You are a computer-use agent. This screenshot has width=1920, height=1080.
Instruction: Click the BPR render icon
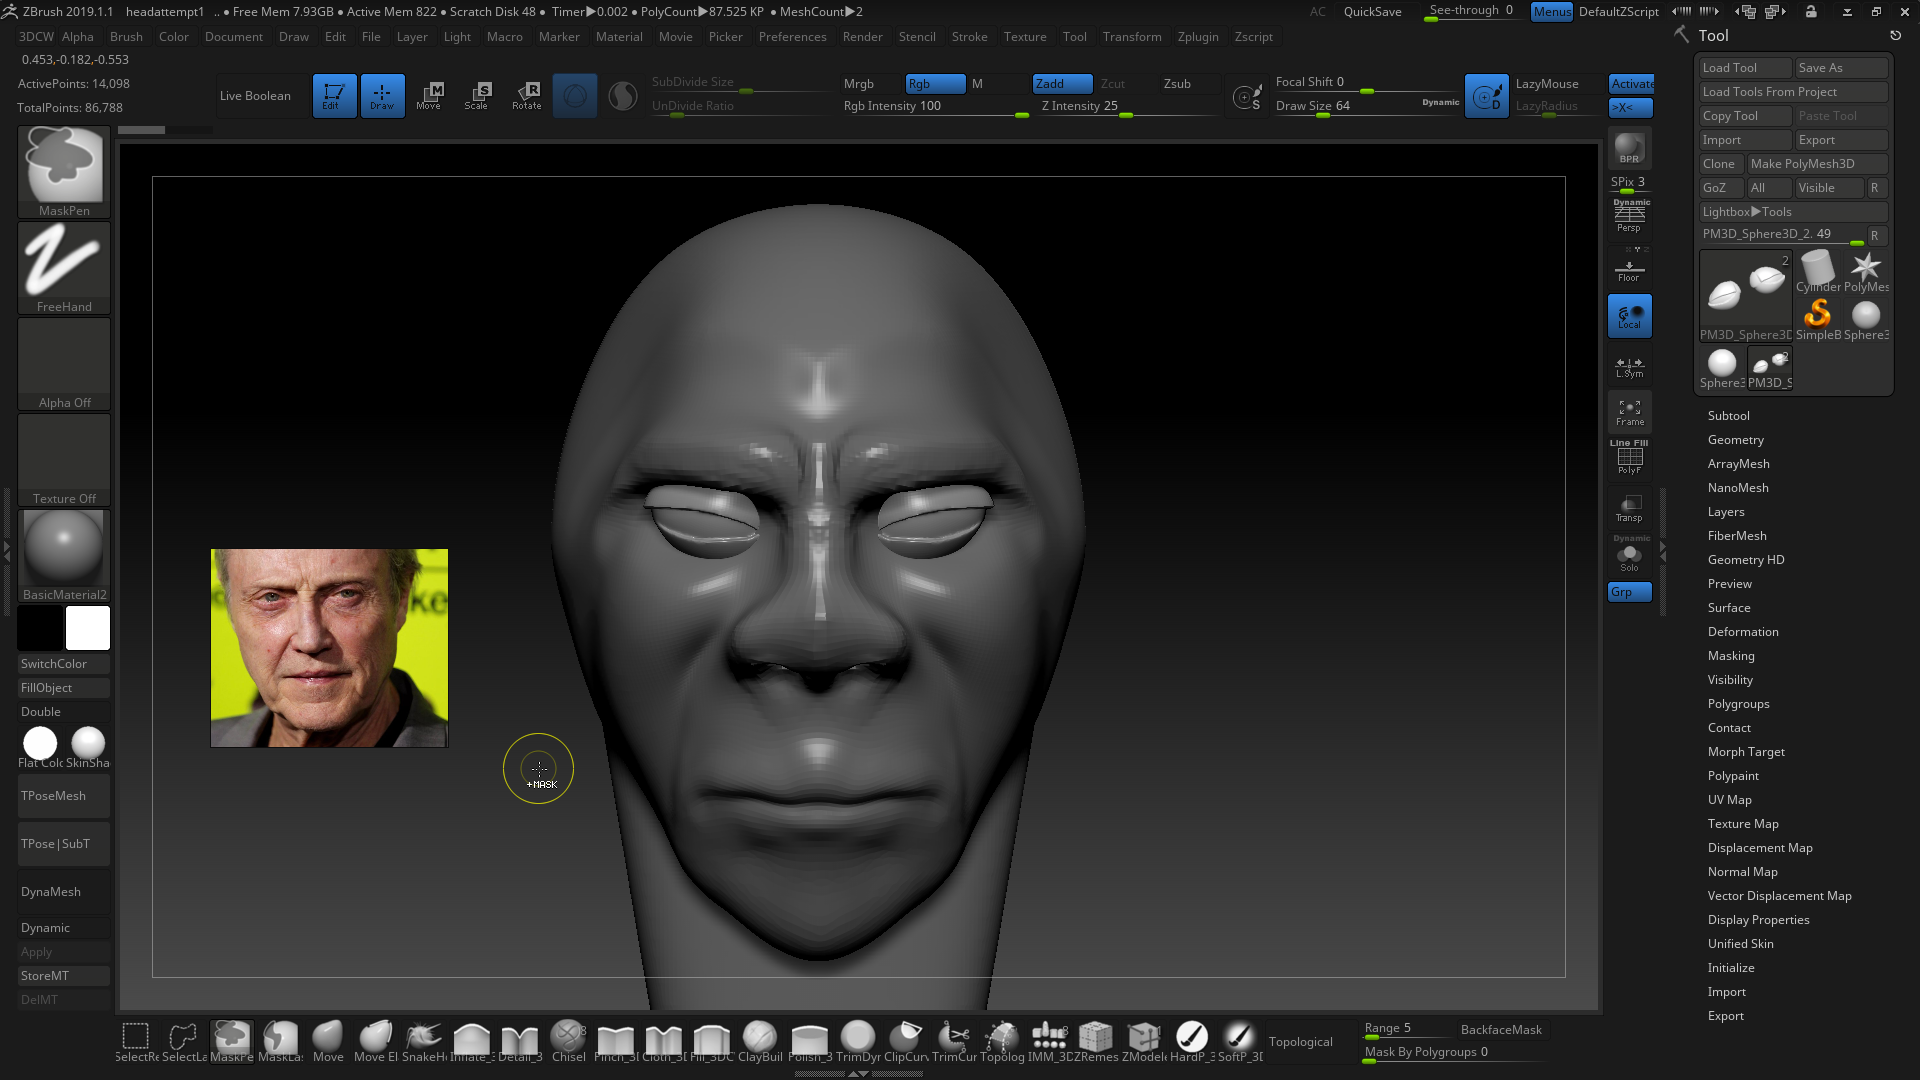click(x=1629, y=148)
